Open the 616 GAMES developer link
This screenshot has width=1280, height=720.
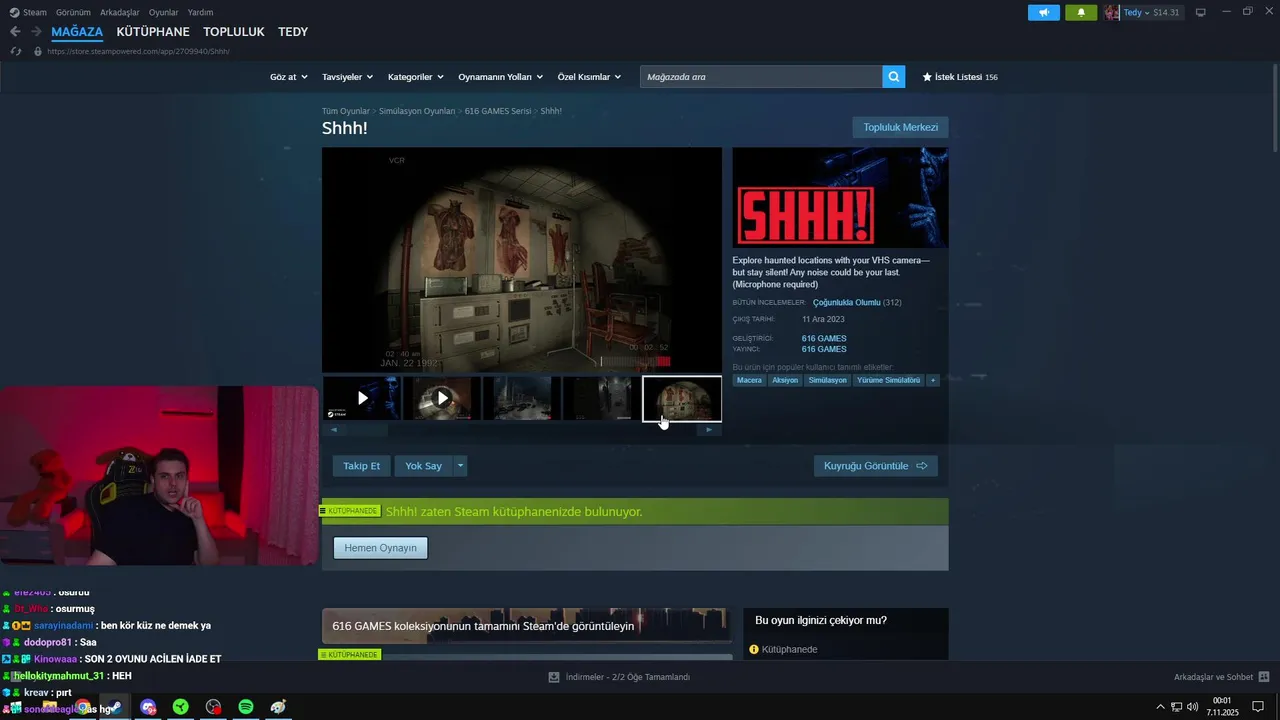pos(824,339)
